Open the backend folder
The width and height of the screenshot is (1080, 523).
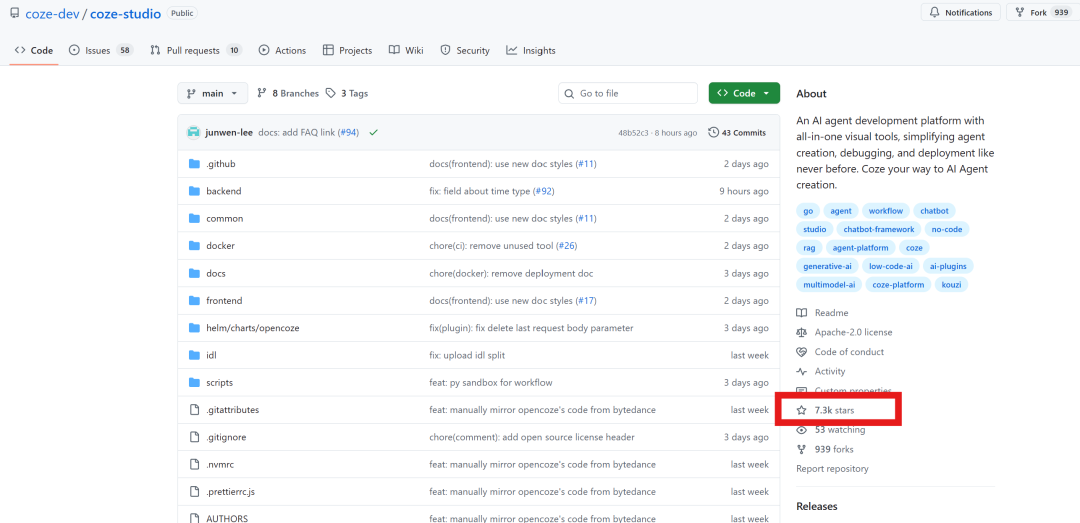click(223, 191)
